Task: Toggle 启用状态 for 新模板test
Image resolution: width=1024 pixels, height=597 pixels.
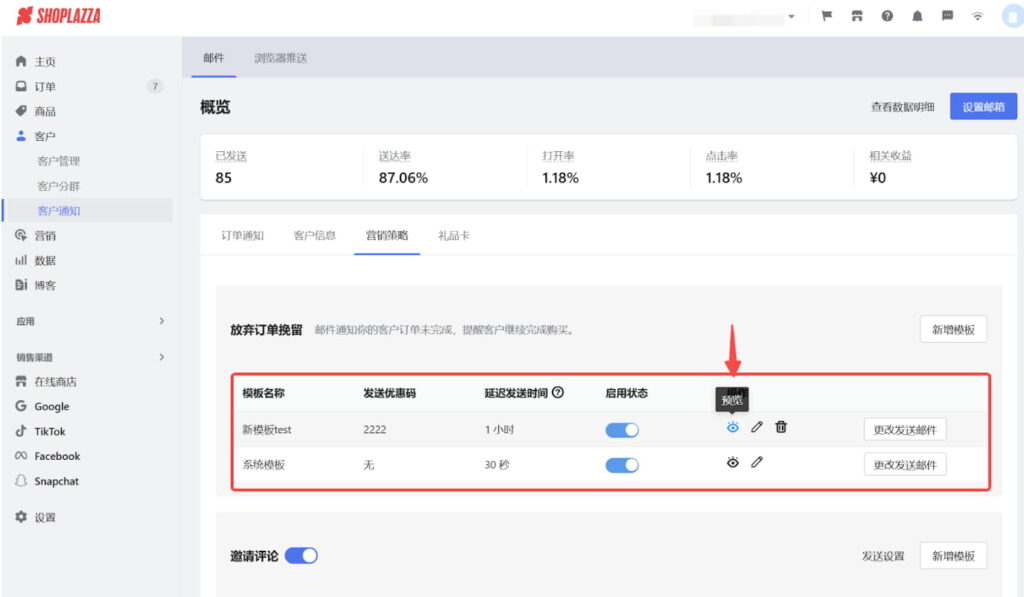Action: (x=622, y=430)
